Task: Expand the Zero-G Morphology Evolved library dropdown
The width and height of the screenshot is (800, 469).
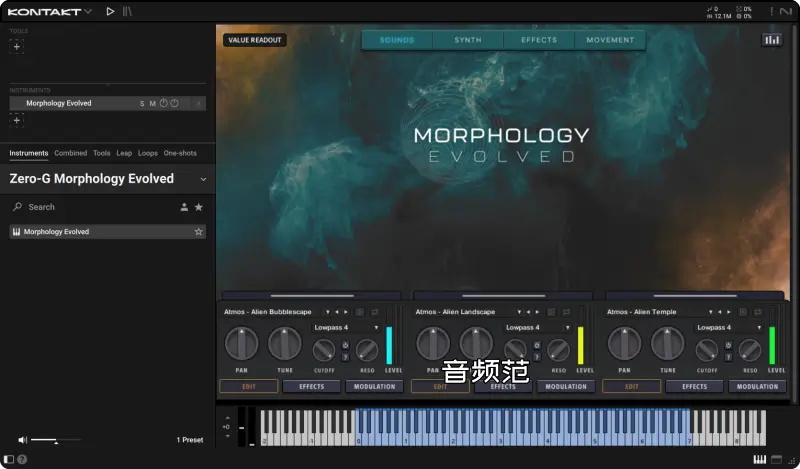Action: 203,180
